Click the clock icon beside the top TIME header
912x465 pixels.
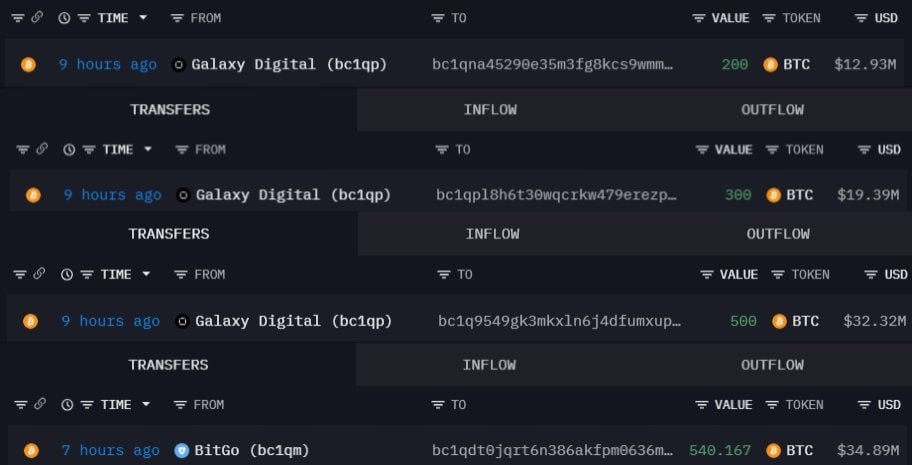(65, 18)
